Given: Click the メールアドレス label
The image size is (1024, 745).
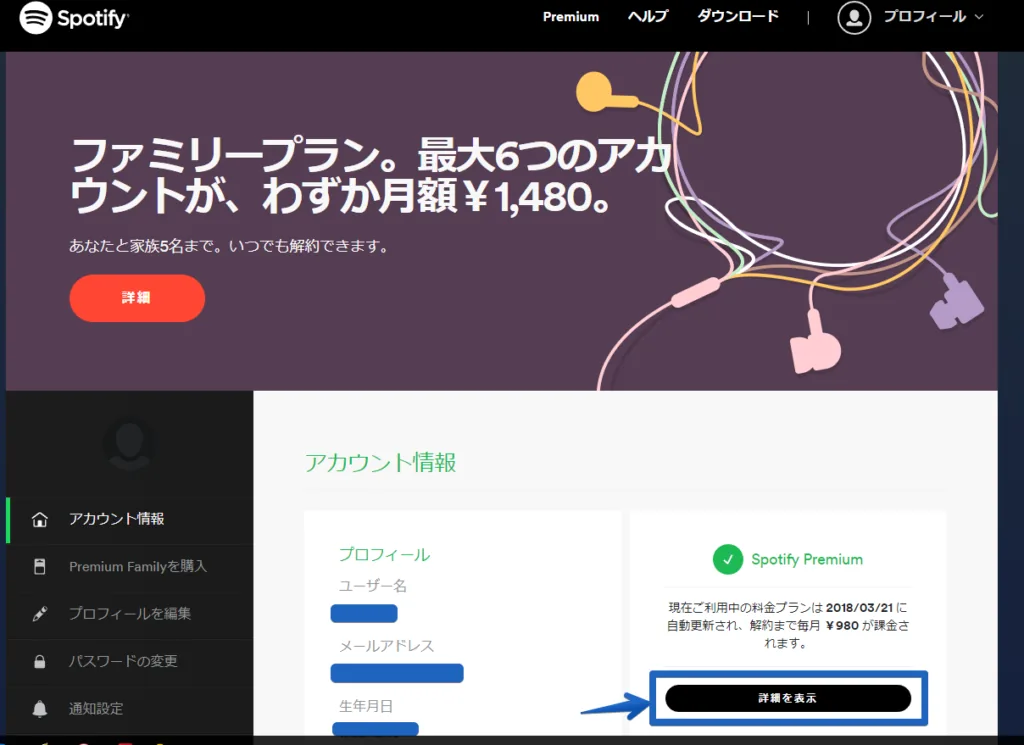Looking at the screenshot, I should pos(387,646).
